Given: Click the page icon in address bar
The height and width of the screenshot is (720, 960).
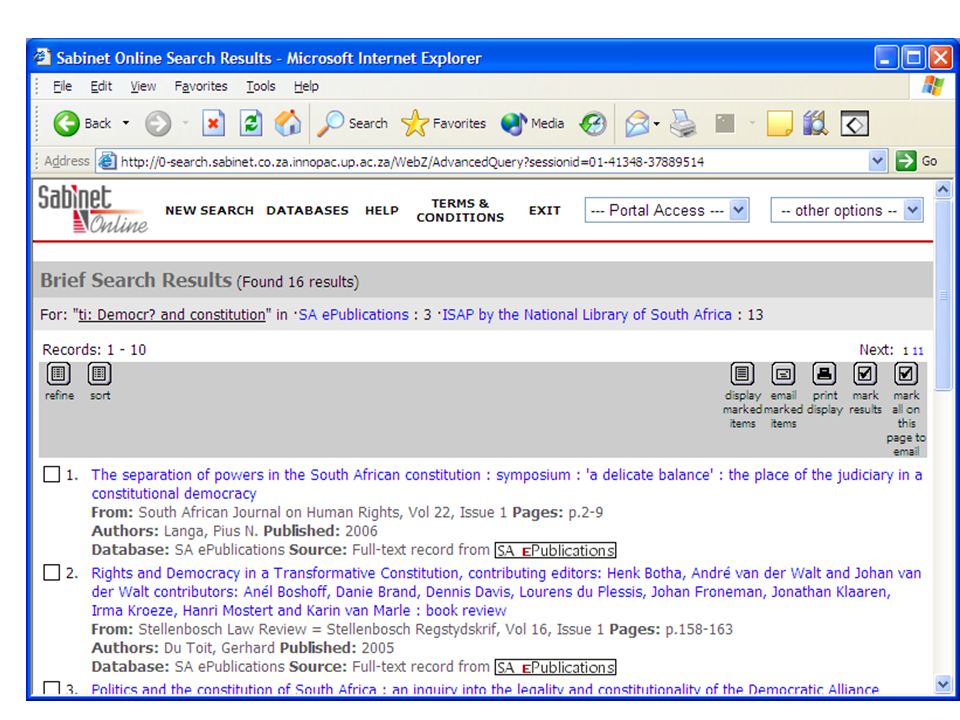Looking at the screenshot, I should tap(107, 161).
